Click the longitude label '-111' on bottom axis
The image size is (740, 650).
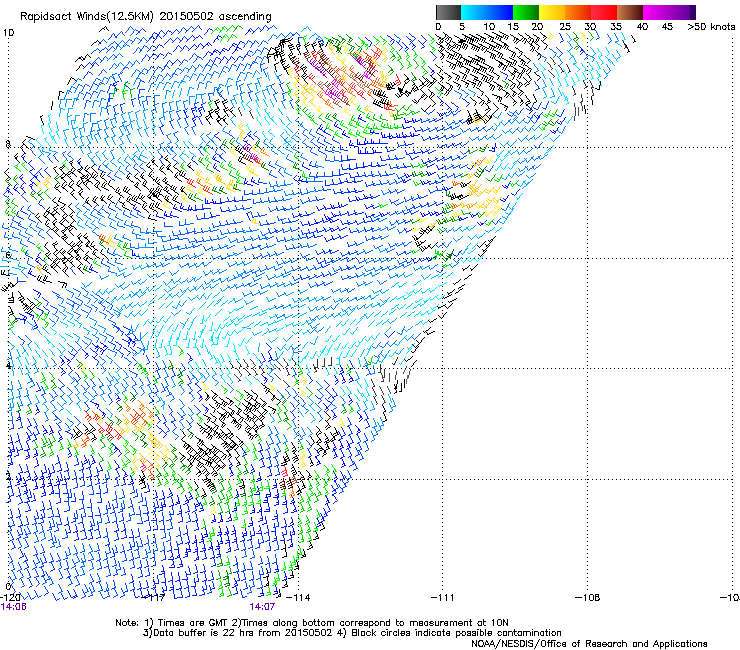442,598
